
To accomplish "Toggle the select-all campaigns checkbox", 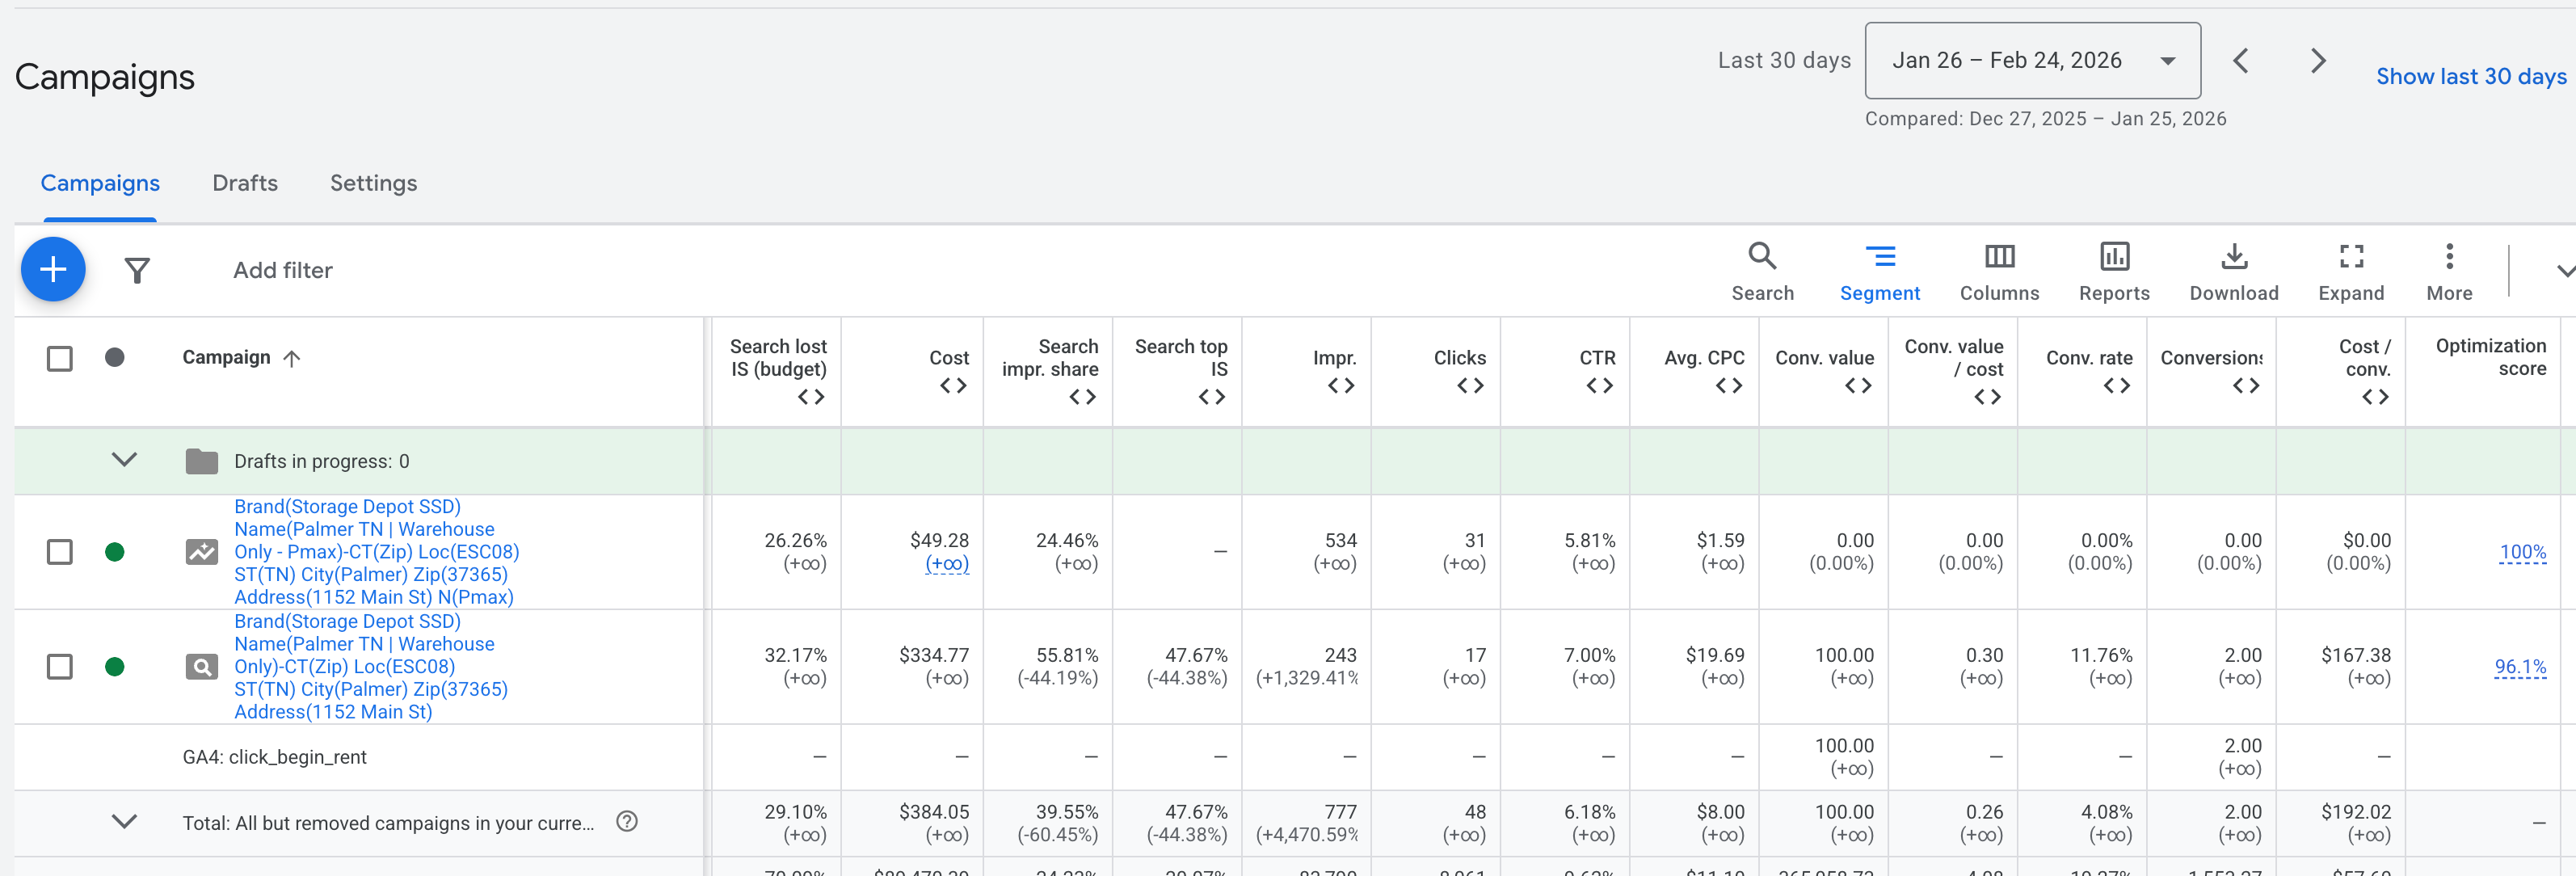I will pyautogui.click(x=60, y=358).
